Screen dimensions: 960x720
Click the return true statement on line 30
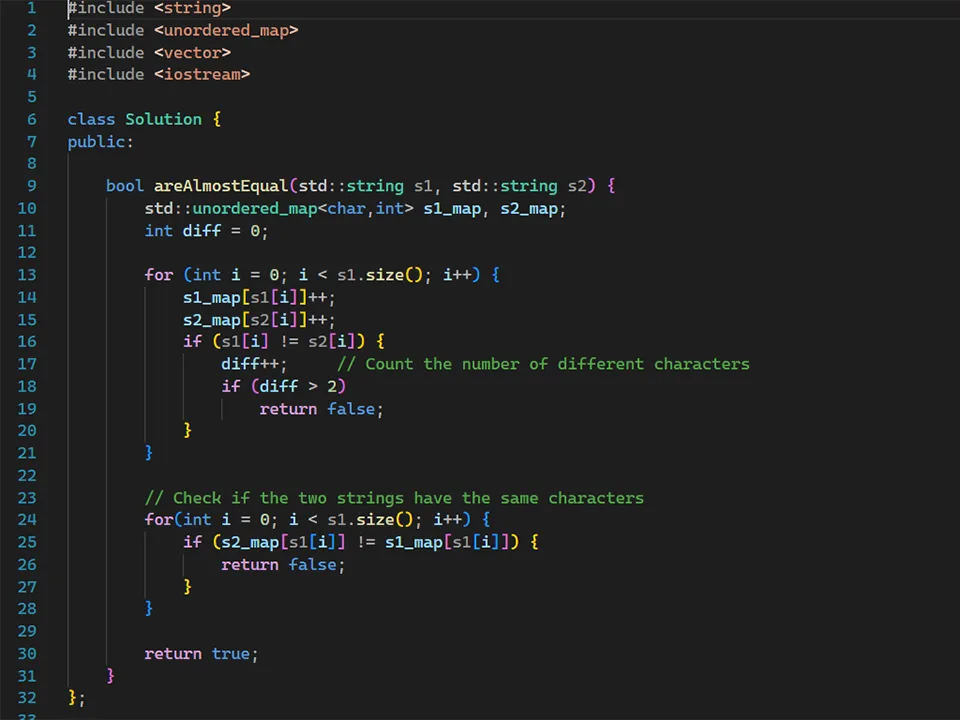[x=200, y=653]
